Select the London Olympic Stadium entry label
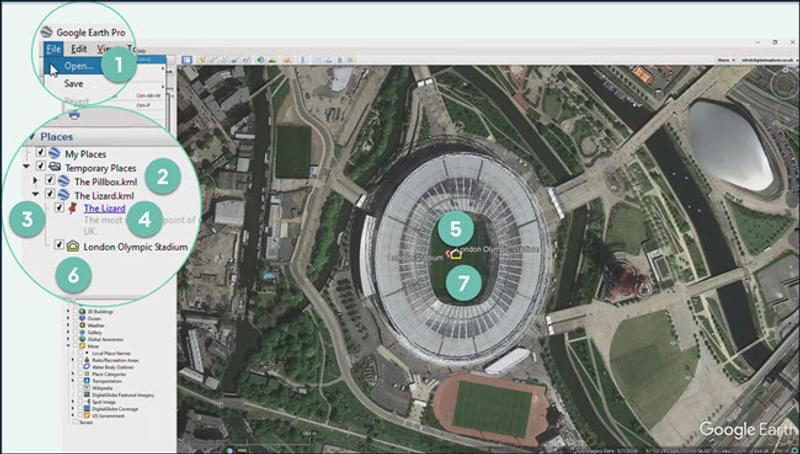 135,246
